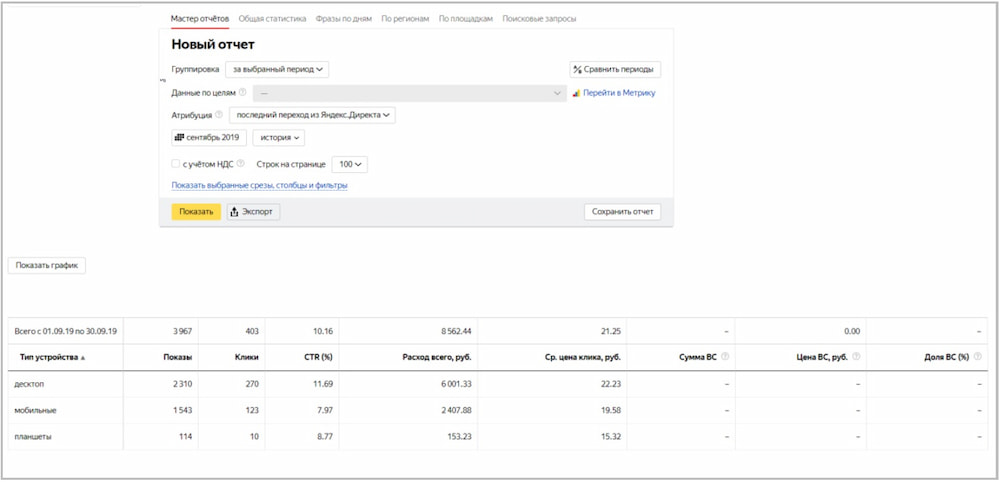Click Сохранить отчет button
The image size is (1000, 482).
pyautogui.click(x=622, y=212)
